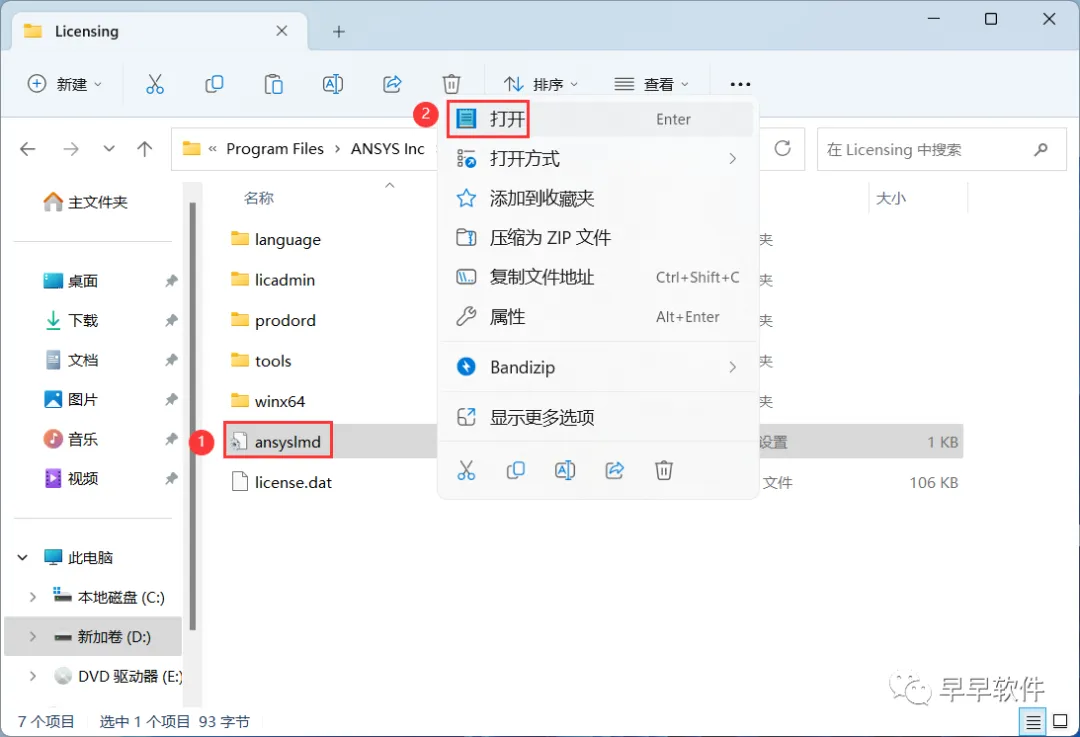Sort by the 名称 column header
Screen dimensions: 1080x737
(x=259, y=198)
